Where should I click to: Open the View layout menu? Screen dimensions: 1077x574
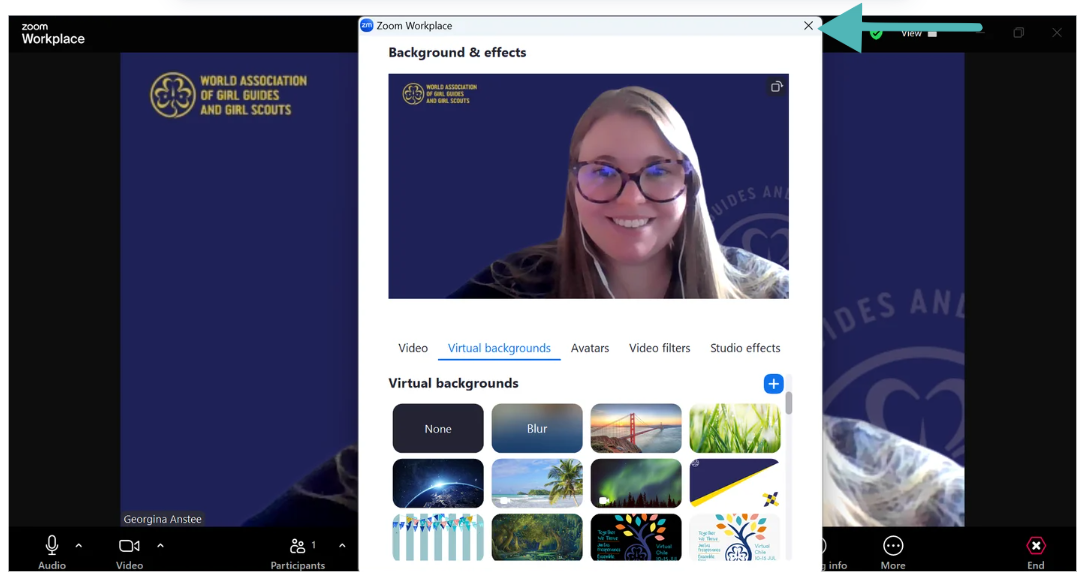918,33
